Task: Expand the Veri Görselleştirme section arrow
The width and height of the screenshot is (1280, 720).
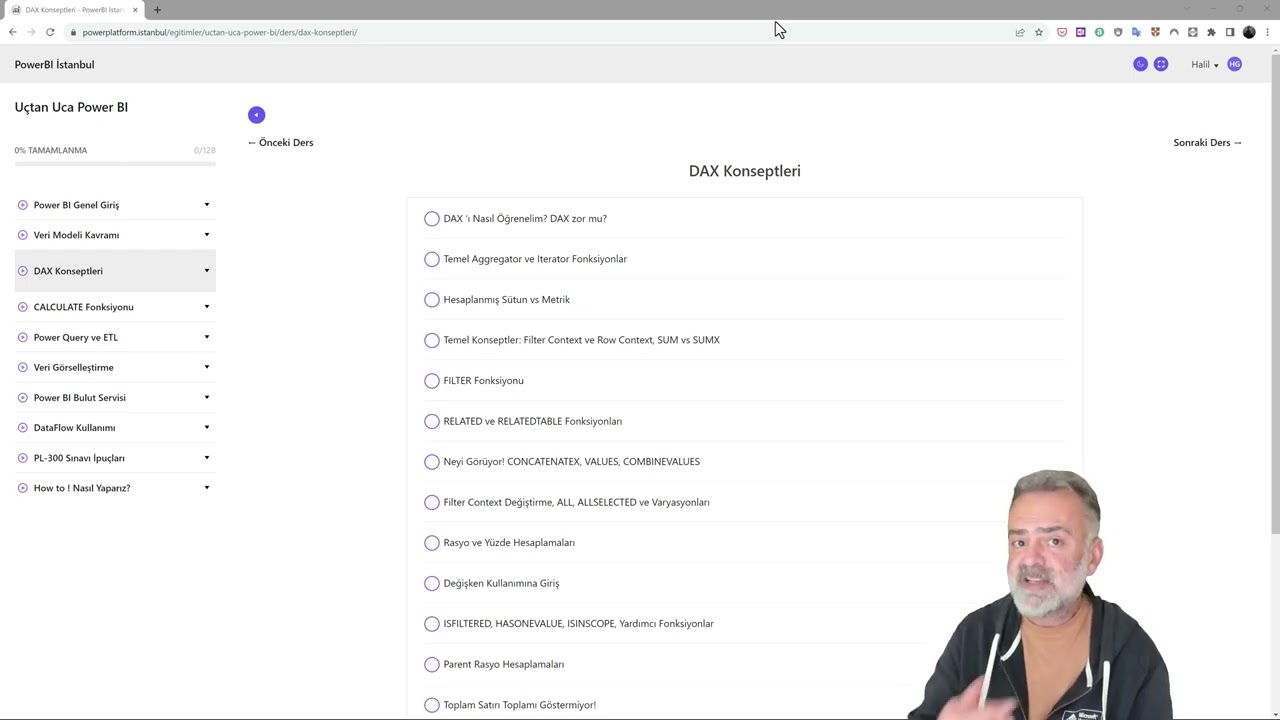Action: point(207,367)
